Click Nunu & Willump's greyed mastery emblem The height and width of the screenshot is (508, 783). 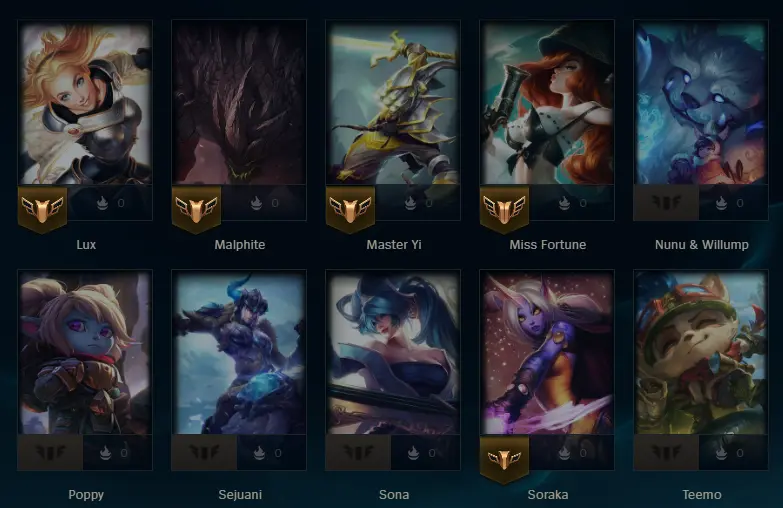pyautogui.click(x=666, y=203)
